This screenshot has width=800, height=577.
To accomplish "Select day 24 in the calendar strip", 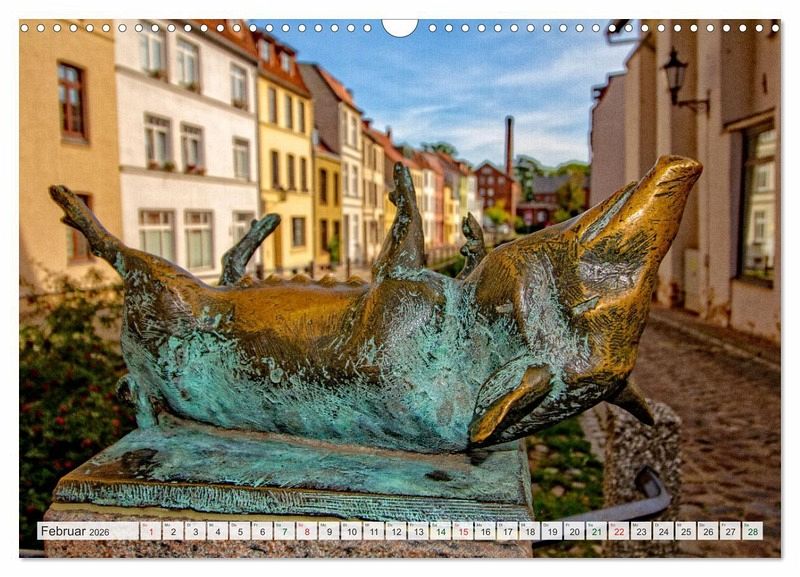I will pyautogui.click(x=664, y=531).
